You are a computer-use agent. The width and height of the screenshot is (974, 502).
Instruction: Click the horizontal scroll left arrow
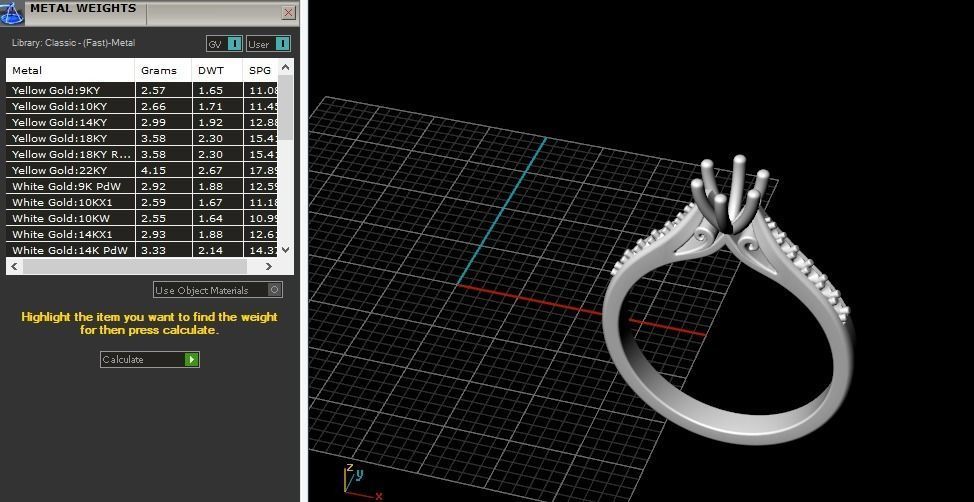(14, 266)
